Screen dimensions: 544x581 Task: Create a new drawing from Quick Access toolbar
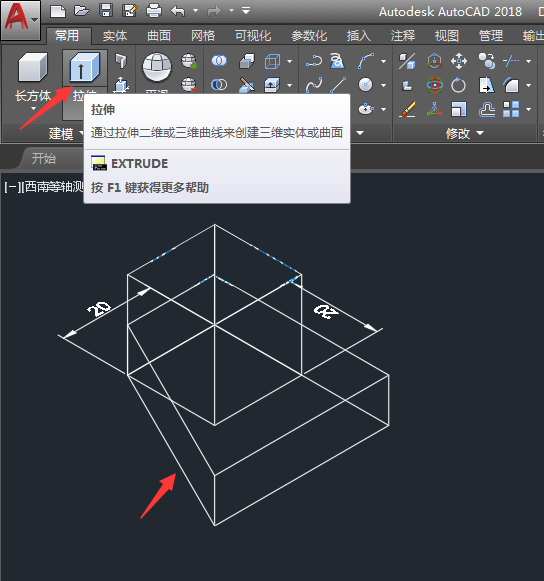click(58, 11)
